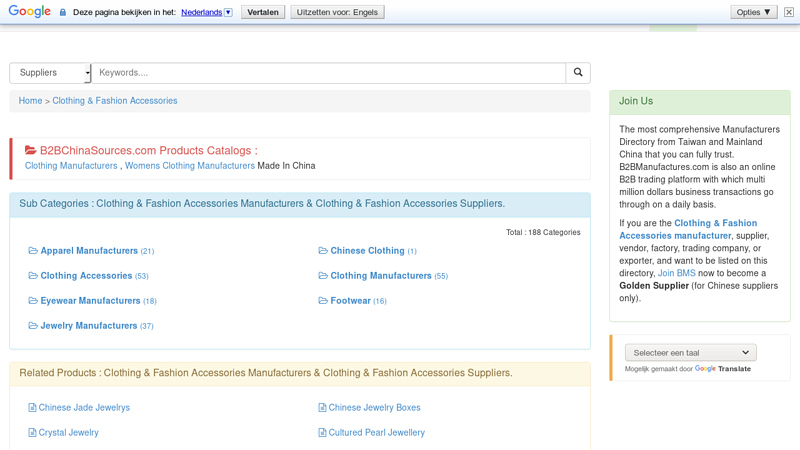Click folder icon beside Clothing Manufacturers
This screenshot has height=450, width=800.
coord(323,276)
